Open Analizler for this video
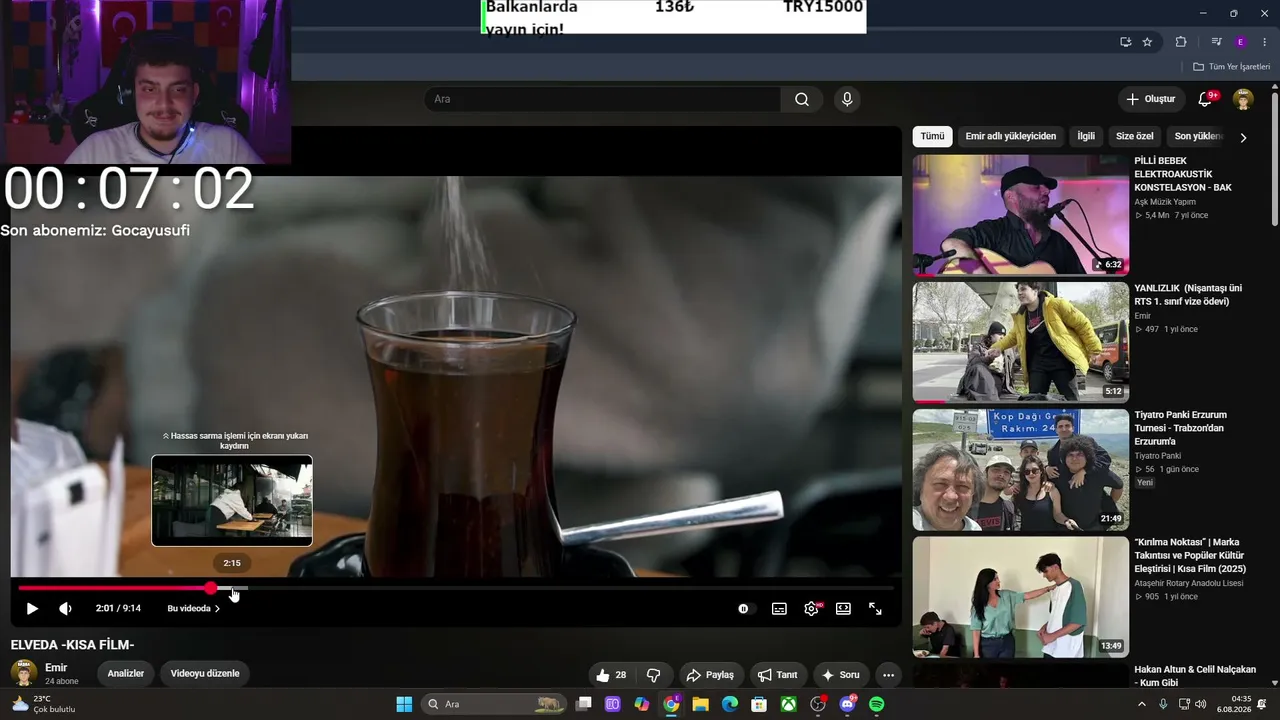1280x720 pixels. (x=126, y=674)
